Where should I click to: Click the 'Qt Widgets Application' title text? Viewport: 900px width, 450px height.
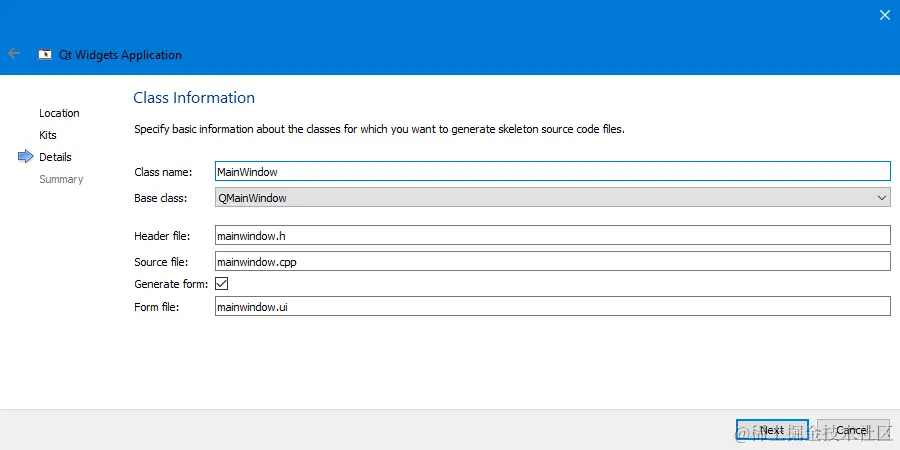click(121, 55)
